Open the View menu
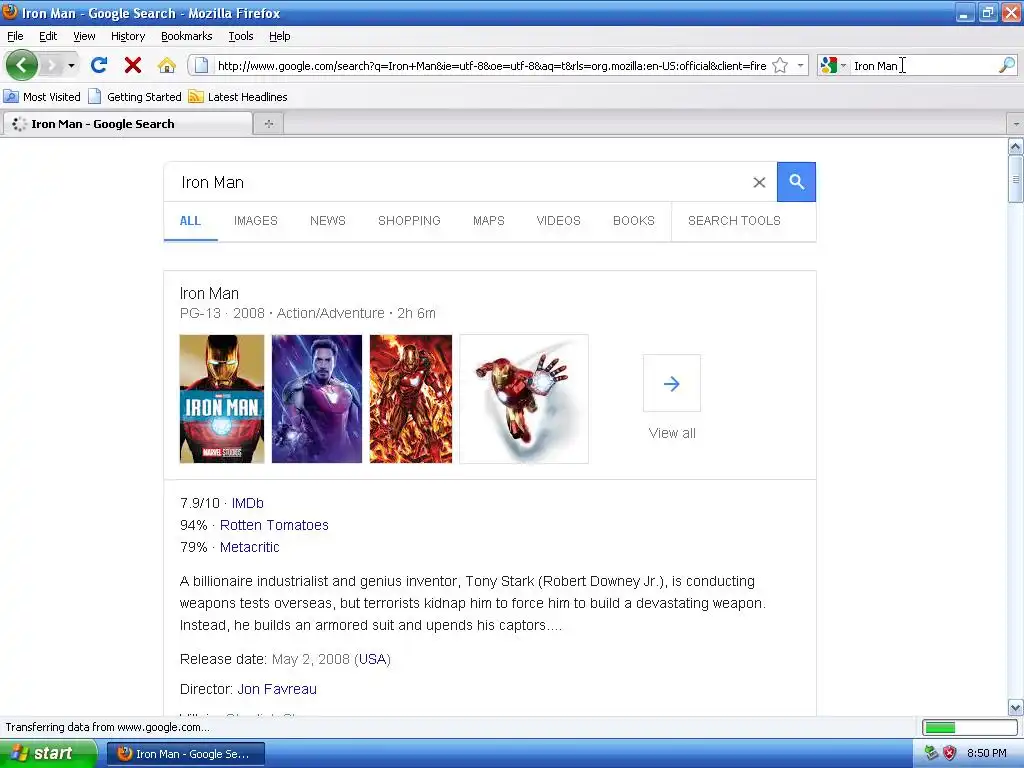This screenshot has width=1024, height=768. 84,36
